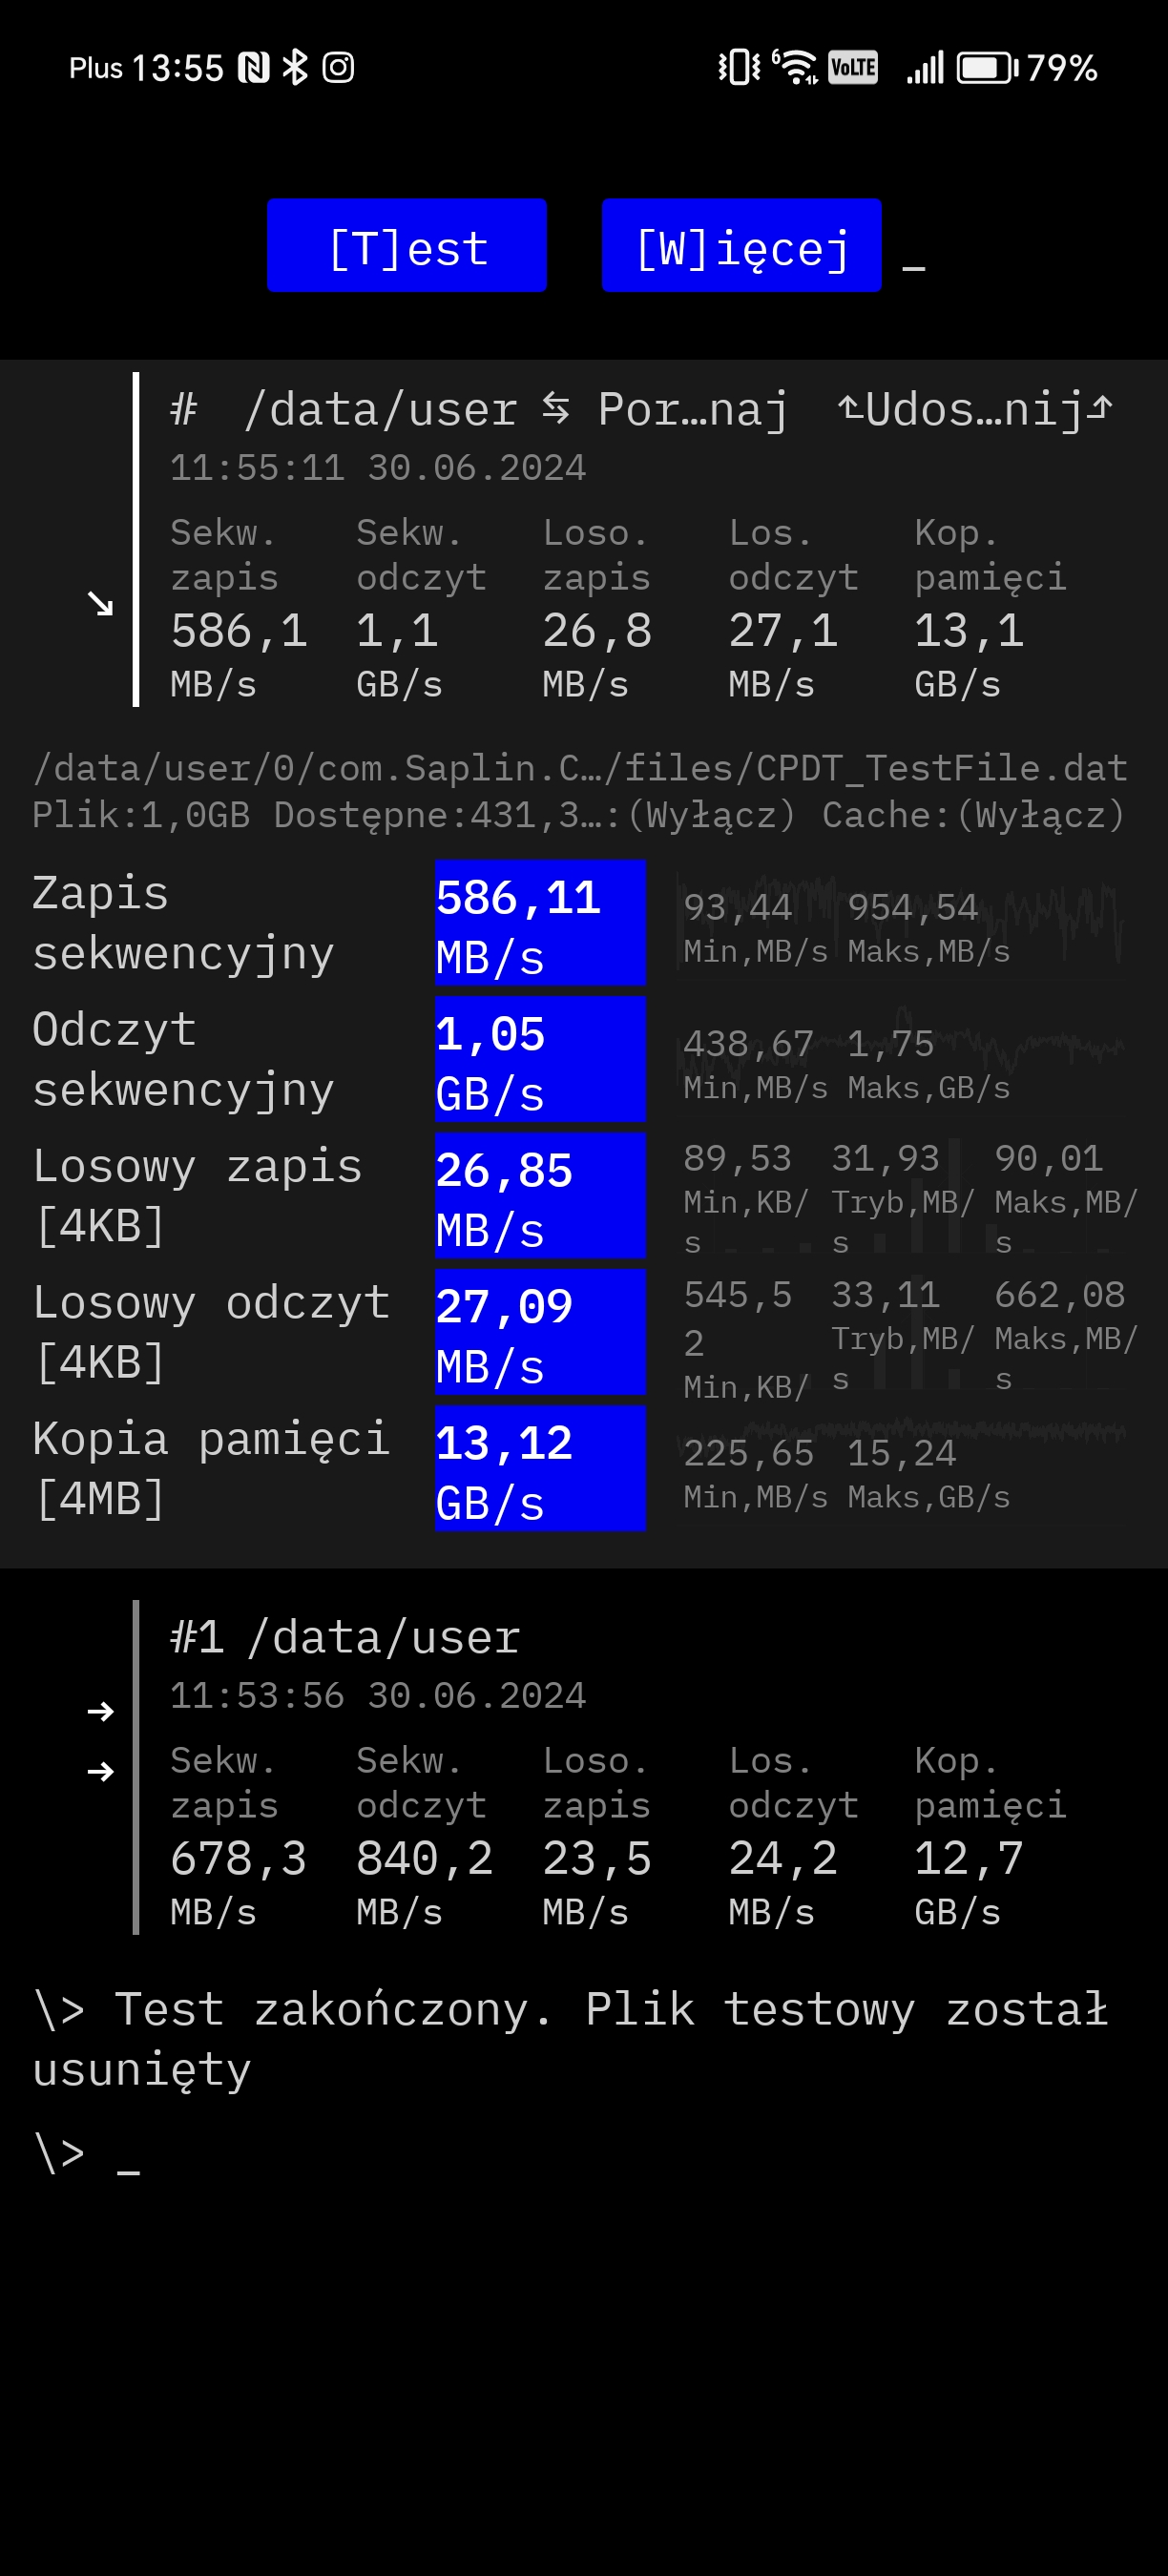Image resolution: width=1168 pixels, height=2576 pixels.
Task: Tap the Wi-Fi status icon
Action: (x=796, y=67)
